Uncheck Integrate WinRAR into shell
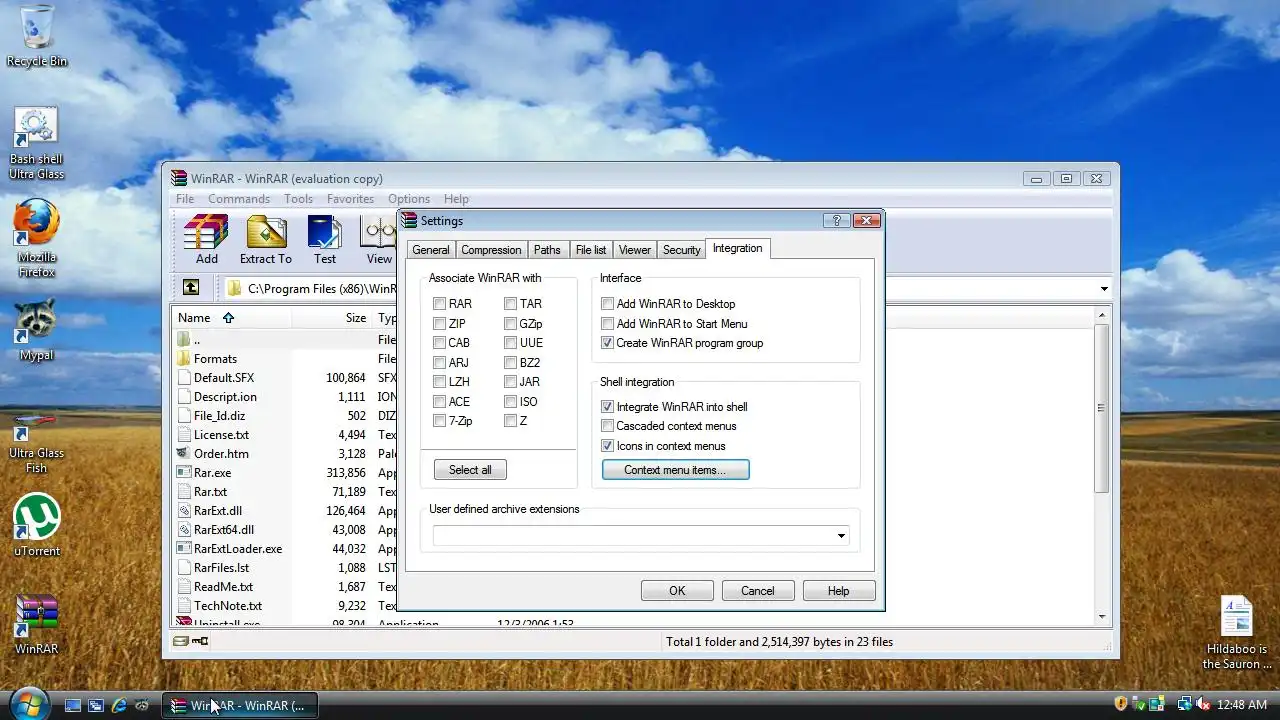The image size is (1280, 720). click(x=607, y=407)
